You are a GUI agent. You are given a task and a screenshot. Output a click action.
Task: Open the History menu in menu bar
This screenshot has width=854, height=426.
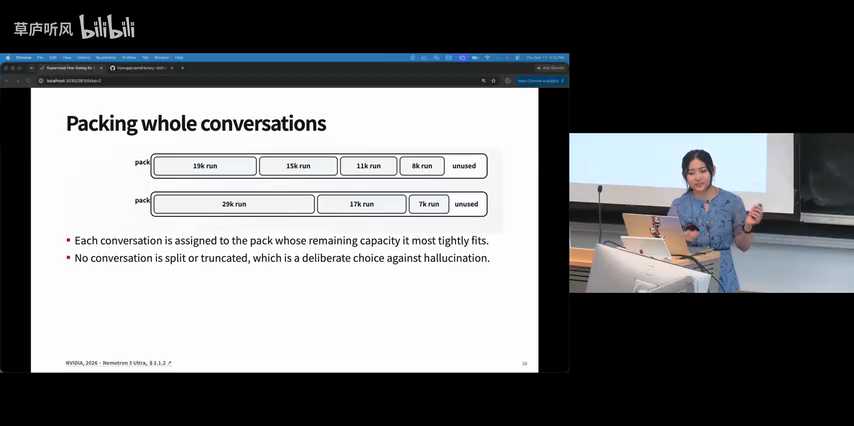pyautogui.click(x=83, y=57)
